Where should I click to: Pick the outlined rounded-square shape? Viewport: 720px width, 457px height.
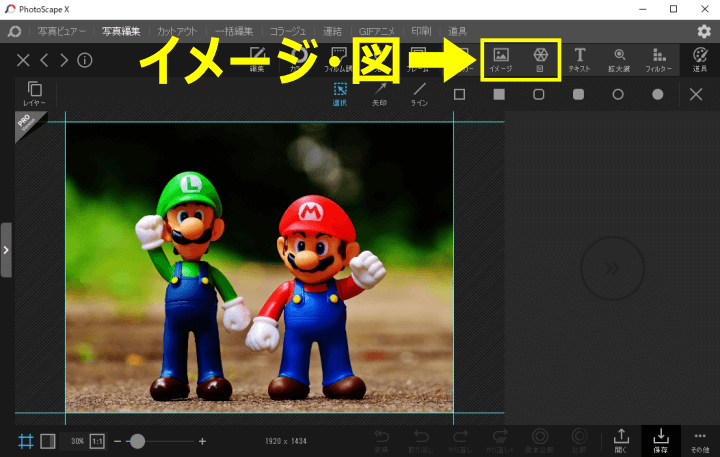(539, 95)
